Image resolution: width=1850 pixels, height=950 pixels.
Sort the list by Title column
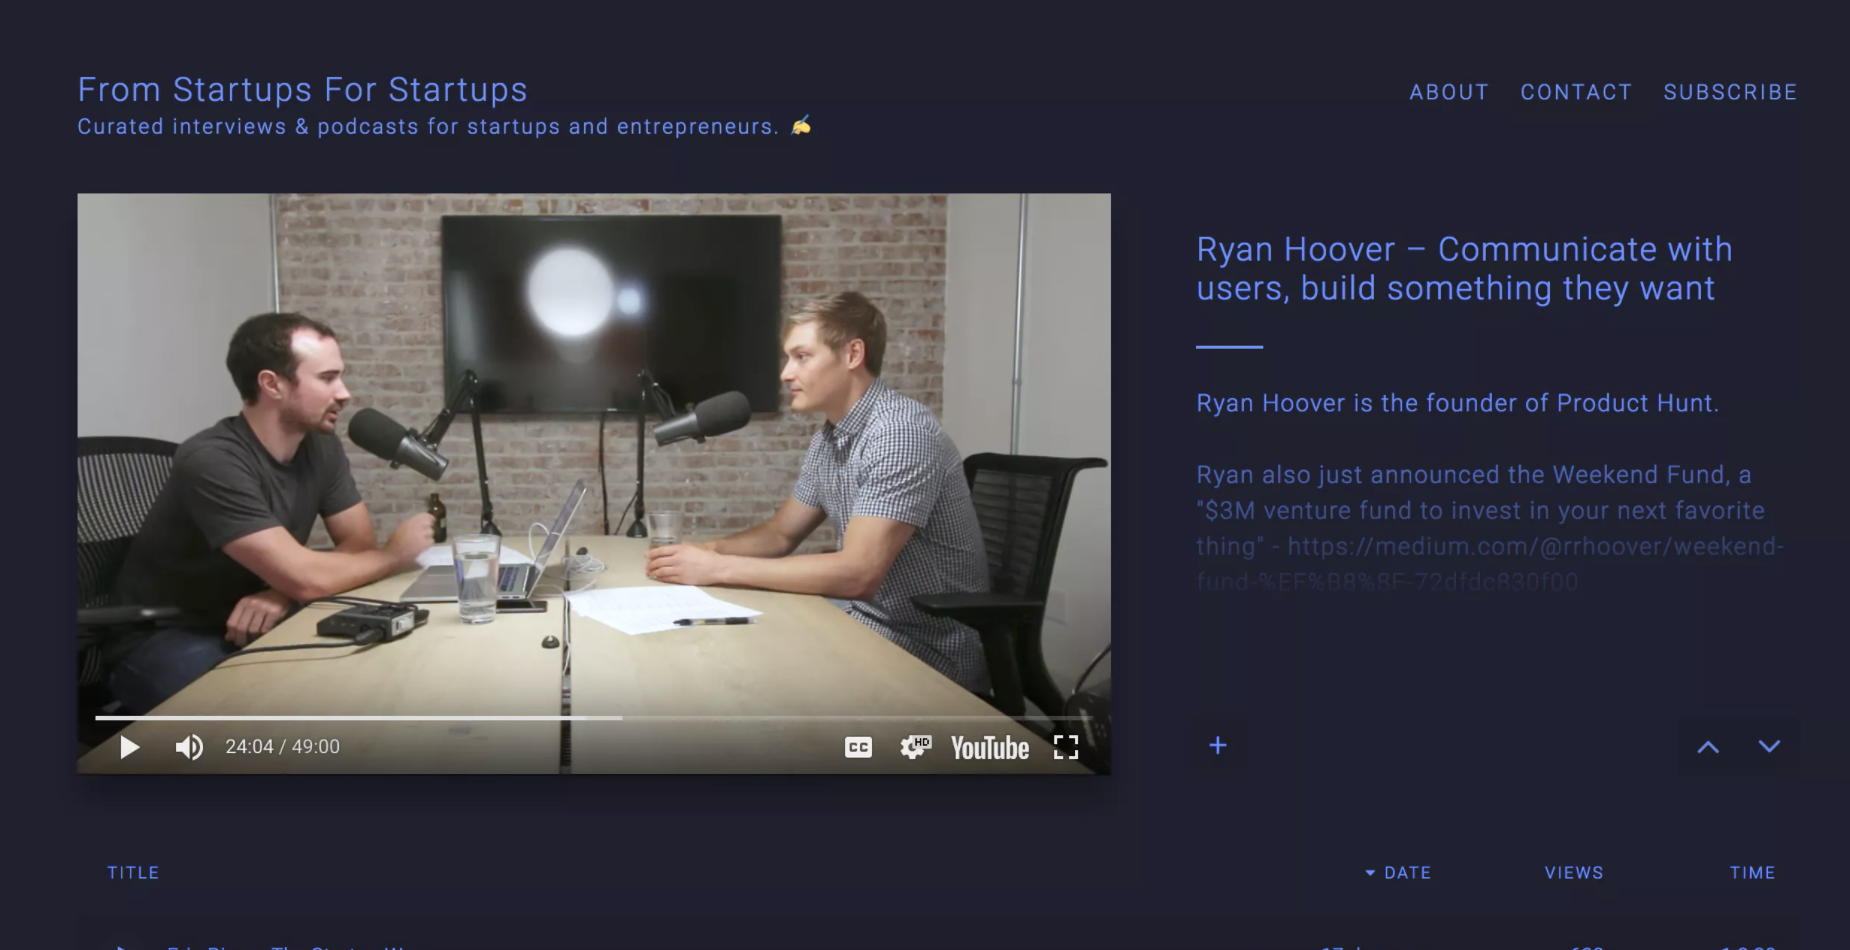(133, 873)
